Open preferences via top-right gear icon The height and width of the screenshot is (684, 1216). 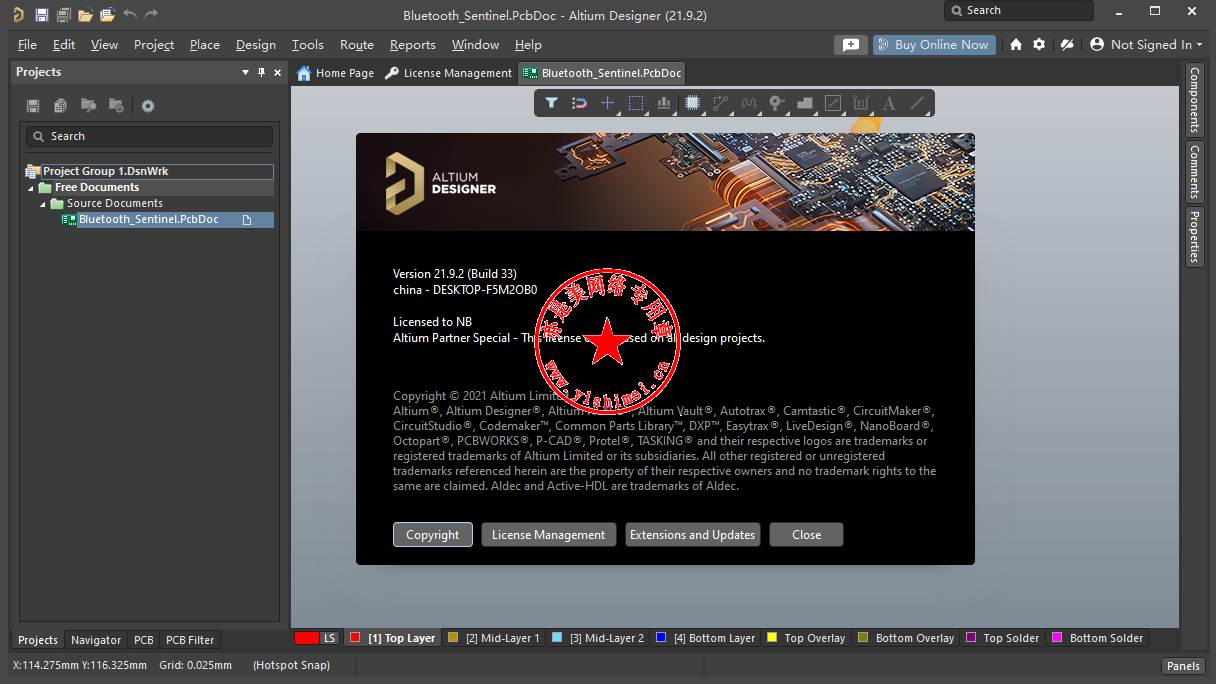click(x=1039, y=45)
